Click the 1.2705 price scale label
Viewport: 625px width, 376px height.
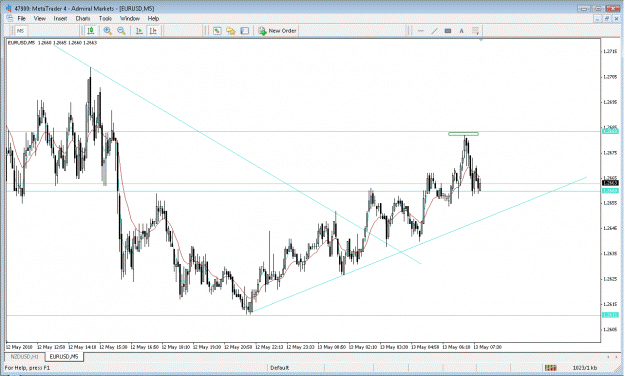610,77
